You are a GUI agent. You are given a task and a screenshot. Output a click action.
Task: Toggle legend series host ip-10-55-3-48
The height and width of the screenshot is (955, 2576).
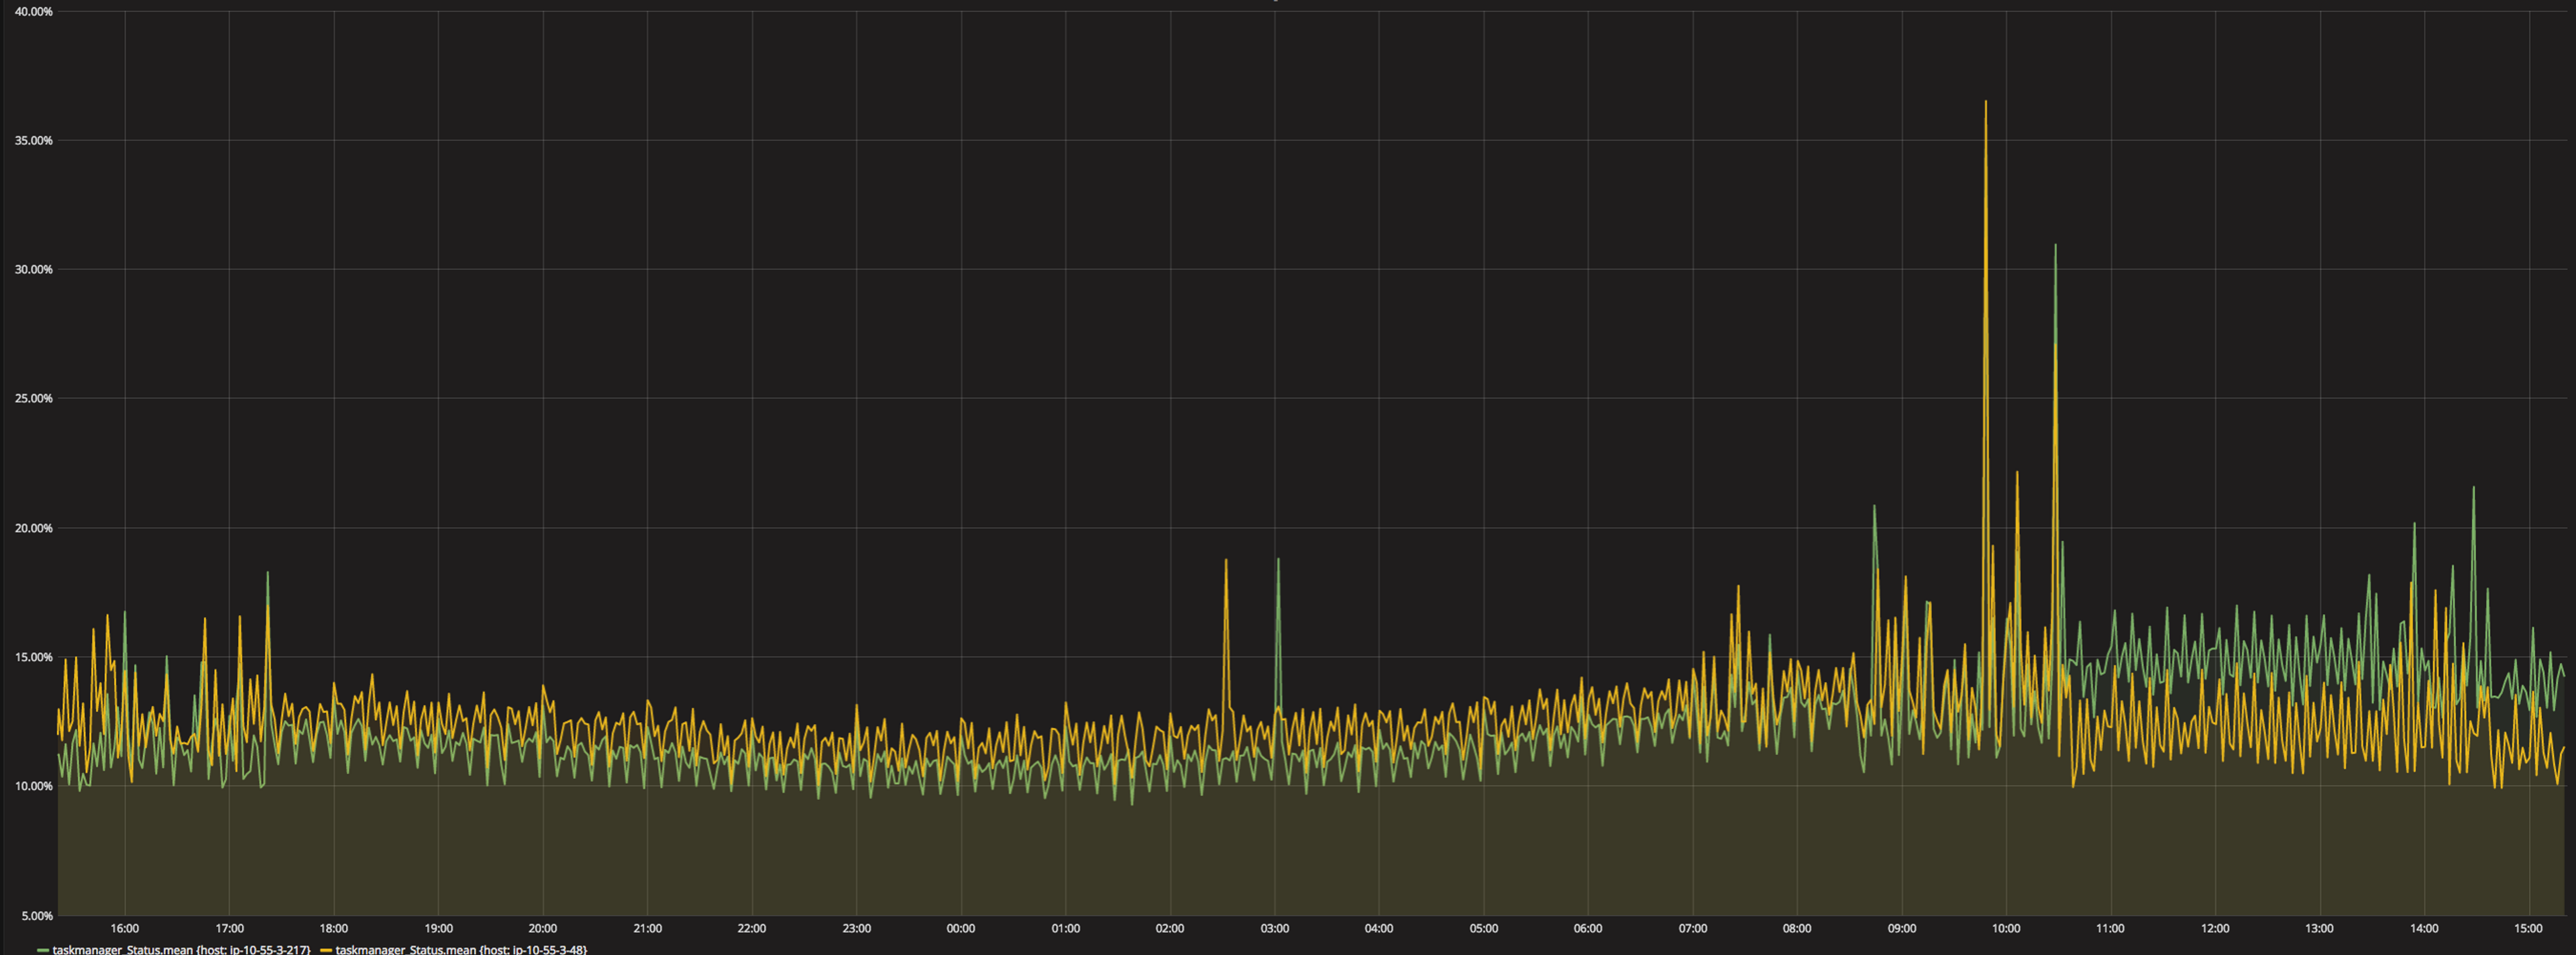(461, 949)
